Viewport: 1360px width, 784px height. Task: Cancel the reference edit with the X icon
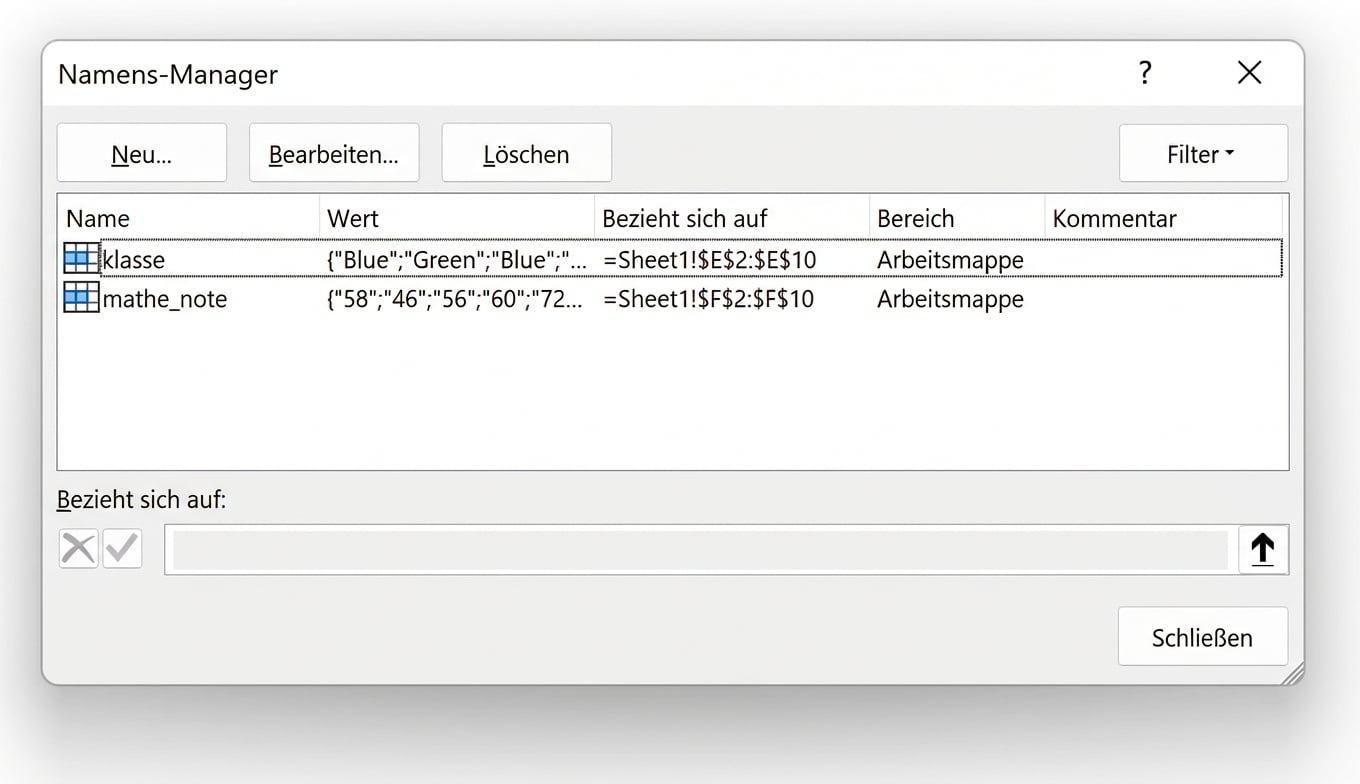pos(78,548)
